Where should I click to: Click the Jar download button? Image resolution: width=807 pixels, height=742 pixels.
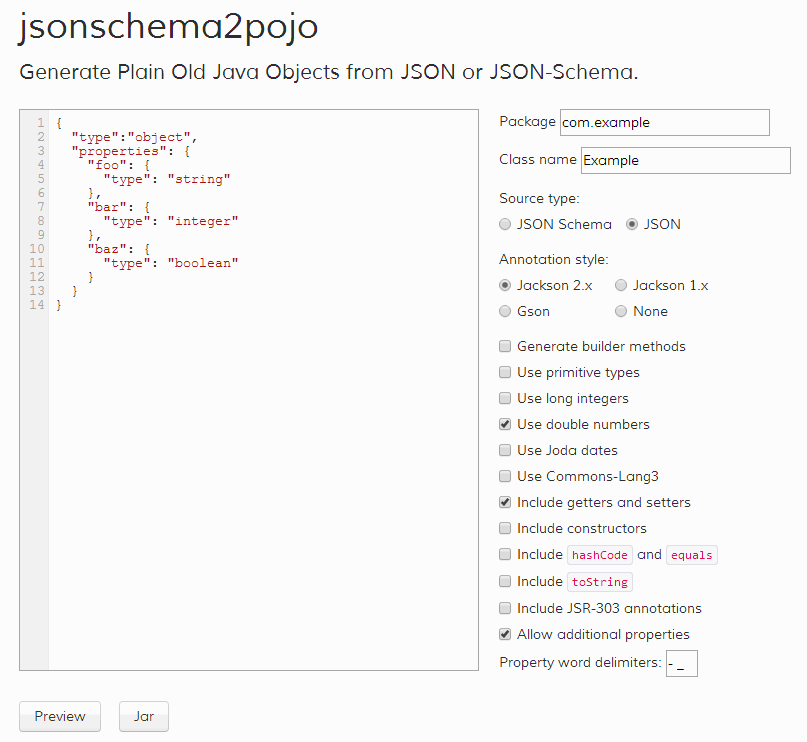(144, 716)
